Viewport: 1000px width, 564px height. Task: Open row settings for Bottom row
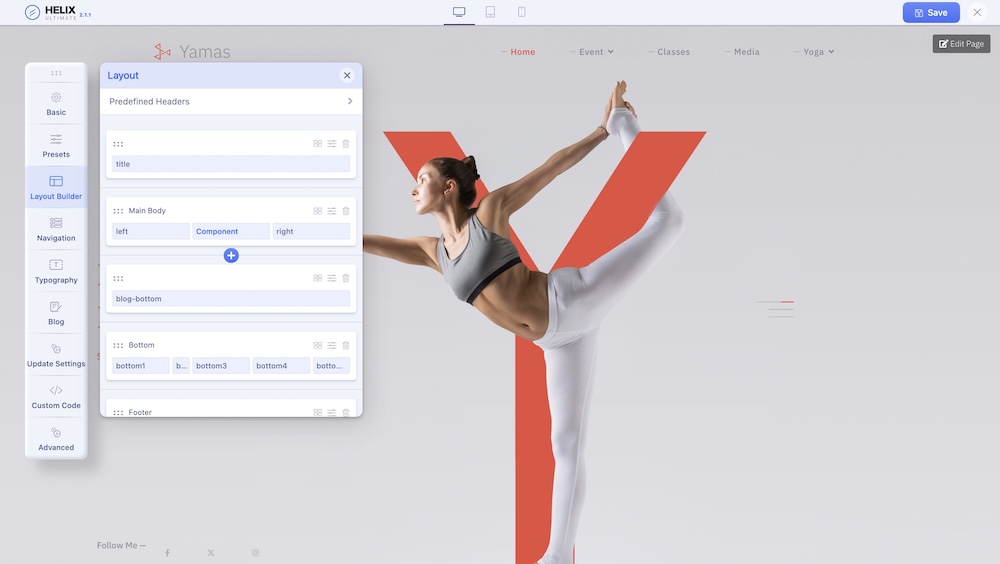[x=332, y=345]
